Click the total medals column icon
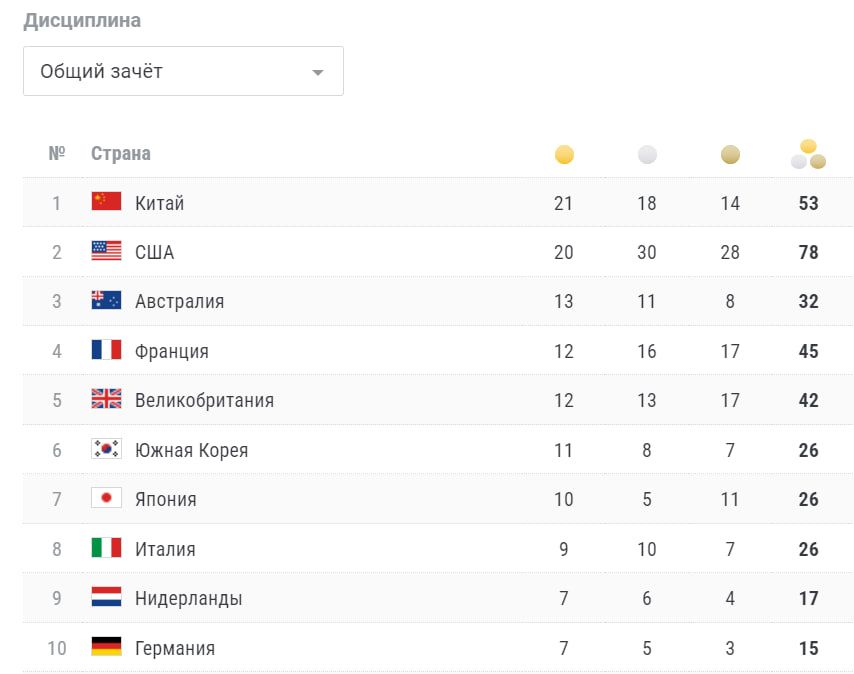Image resolution: width=854 pixels, height=674 pixels. coord(808,154)
